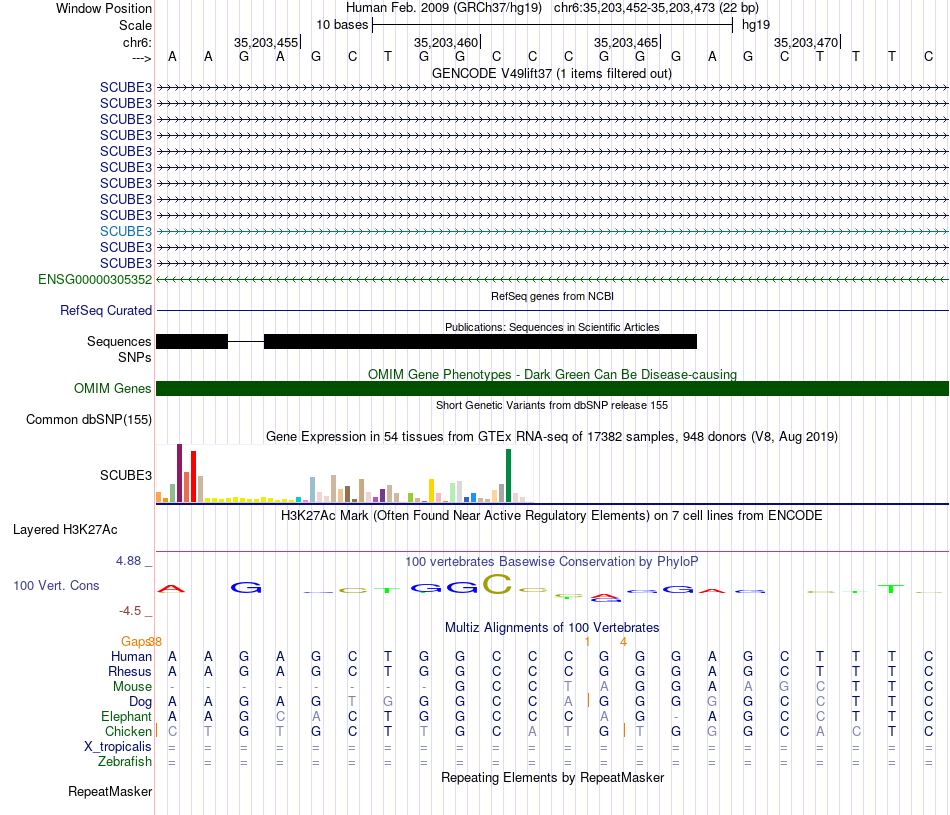Click the chr6: ruler label
Image resolution: width=950 pixels, height=815 pixels.
pos(137,42)
